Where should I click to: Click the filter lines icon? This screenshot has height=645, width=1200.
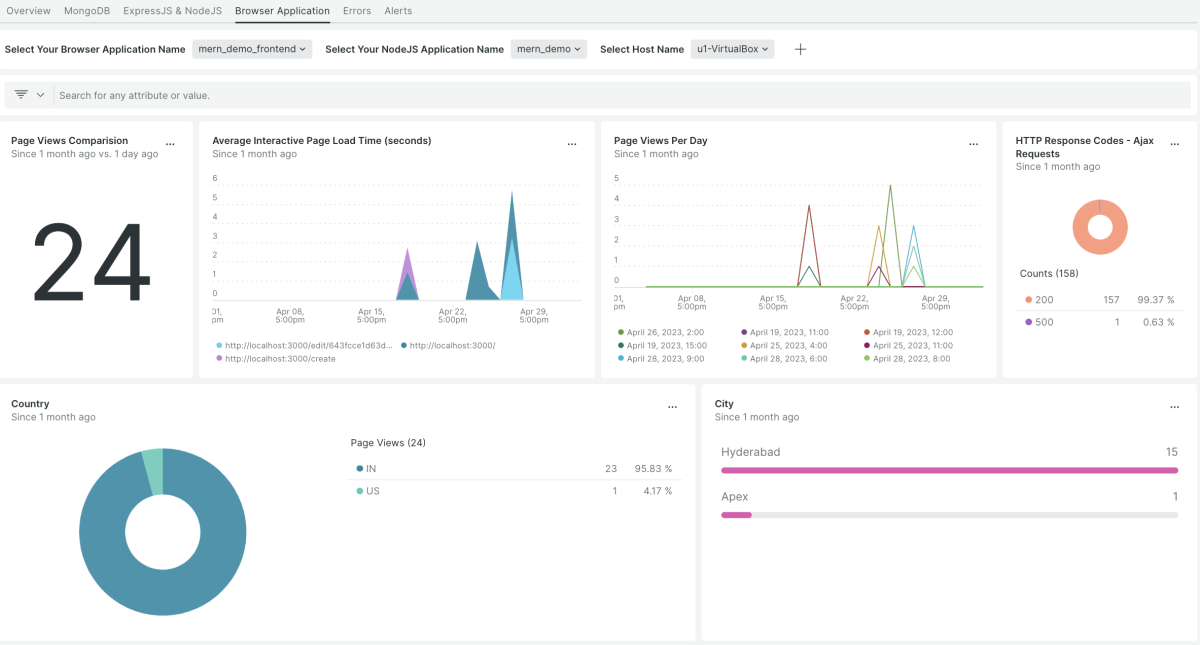click(x=21, y=95)
